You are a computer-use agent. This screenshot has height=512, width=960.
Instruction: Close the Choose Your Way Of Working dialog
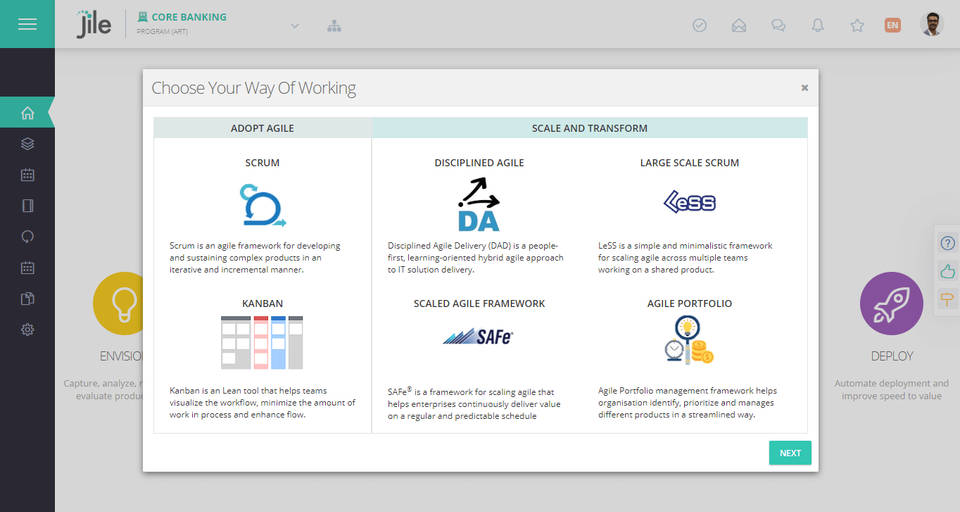804,88
